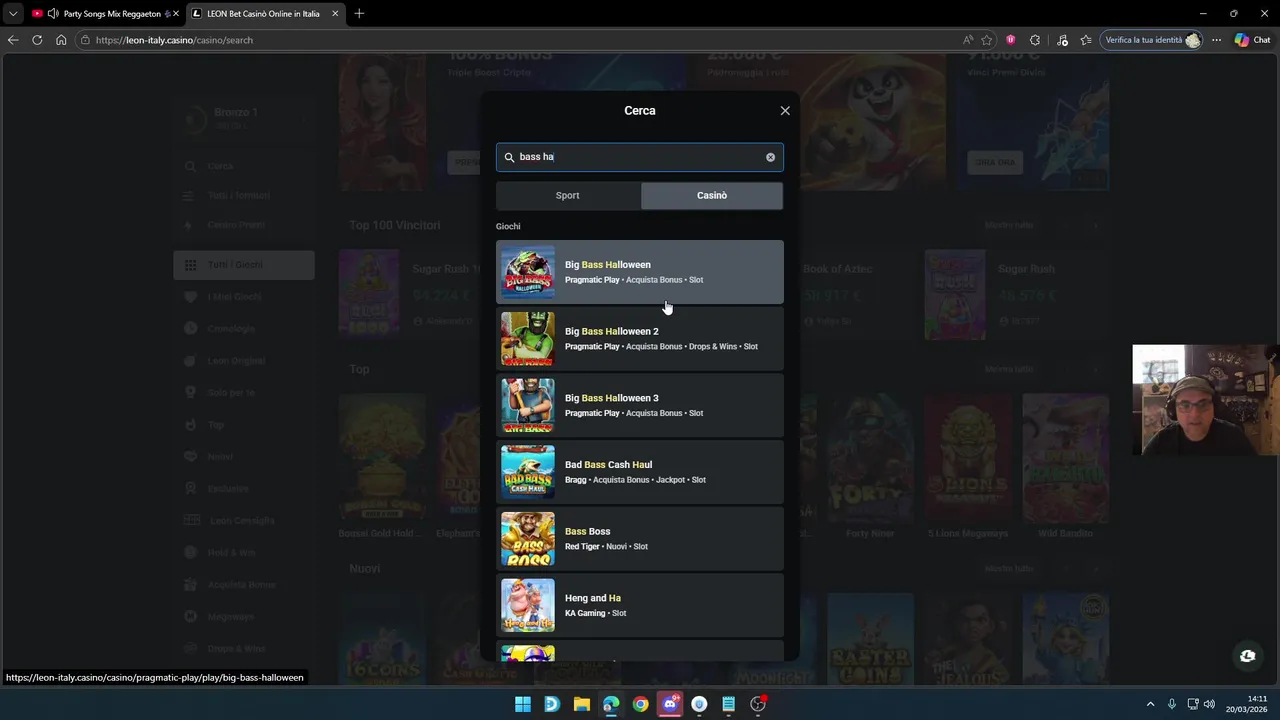Open Copilot Chat button

pyautogui.click(x=1251, y=40)
